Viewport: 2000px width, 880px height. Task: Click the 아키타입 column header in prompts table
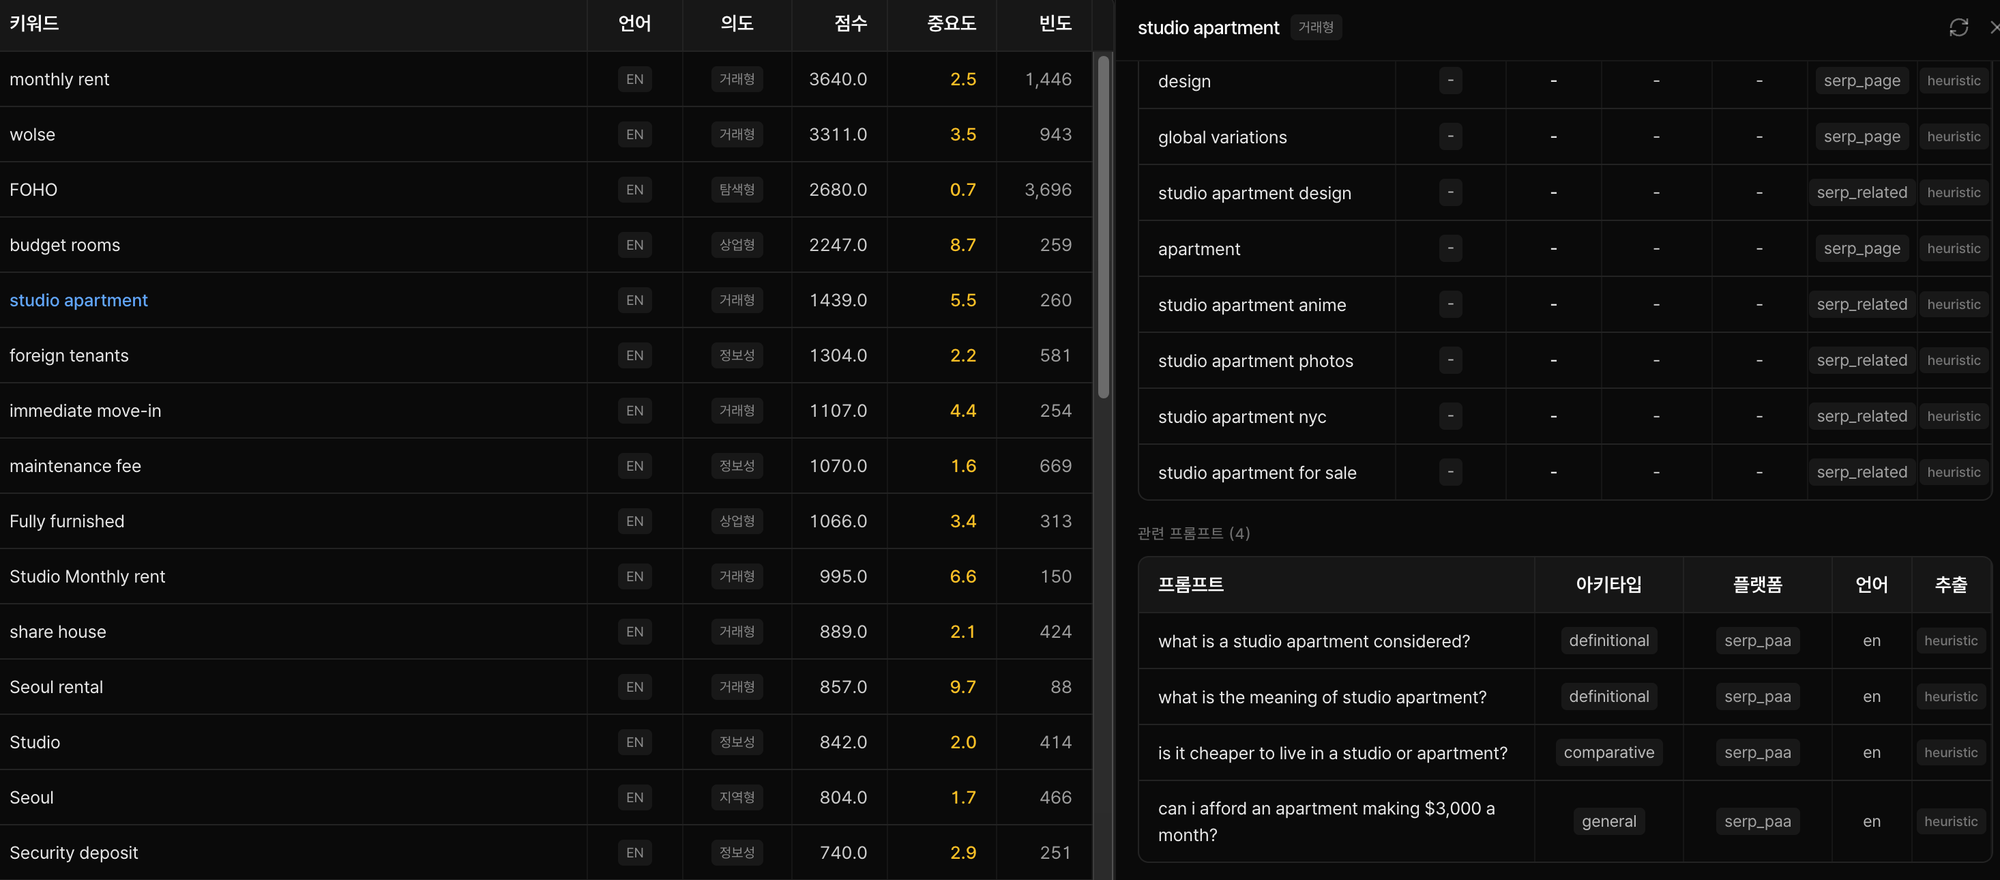click(x=1608, y=585)
